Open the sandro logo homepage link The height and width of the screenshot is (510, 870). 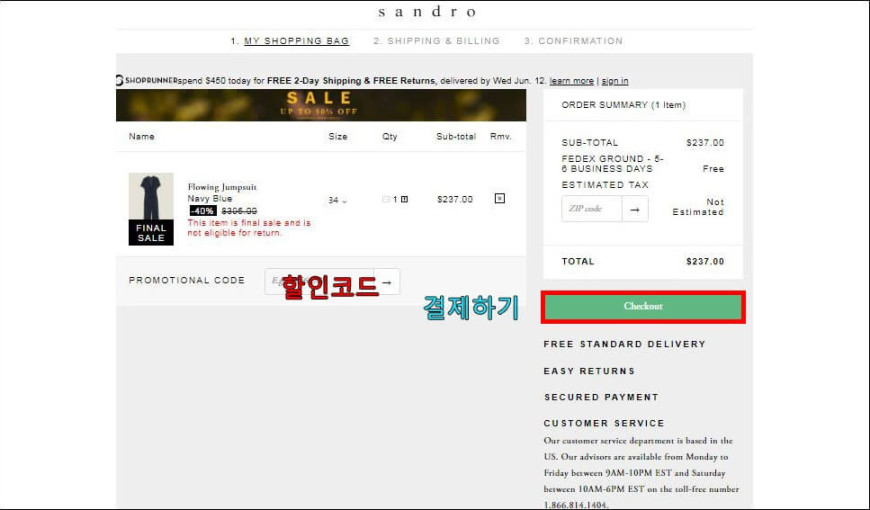(427, 11)
